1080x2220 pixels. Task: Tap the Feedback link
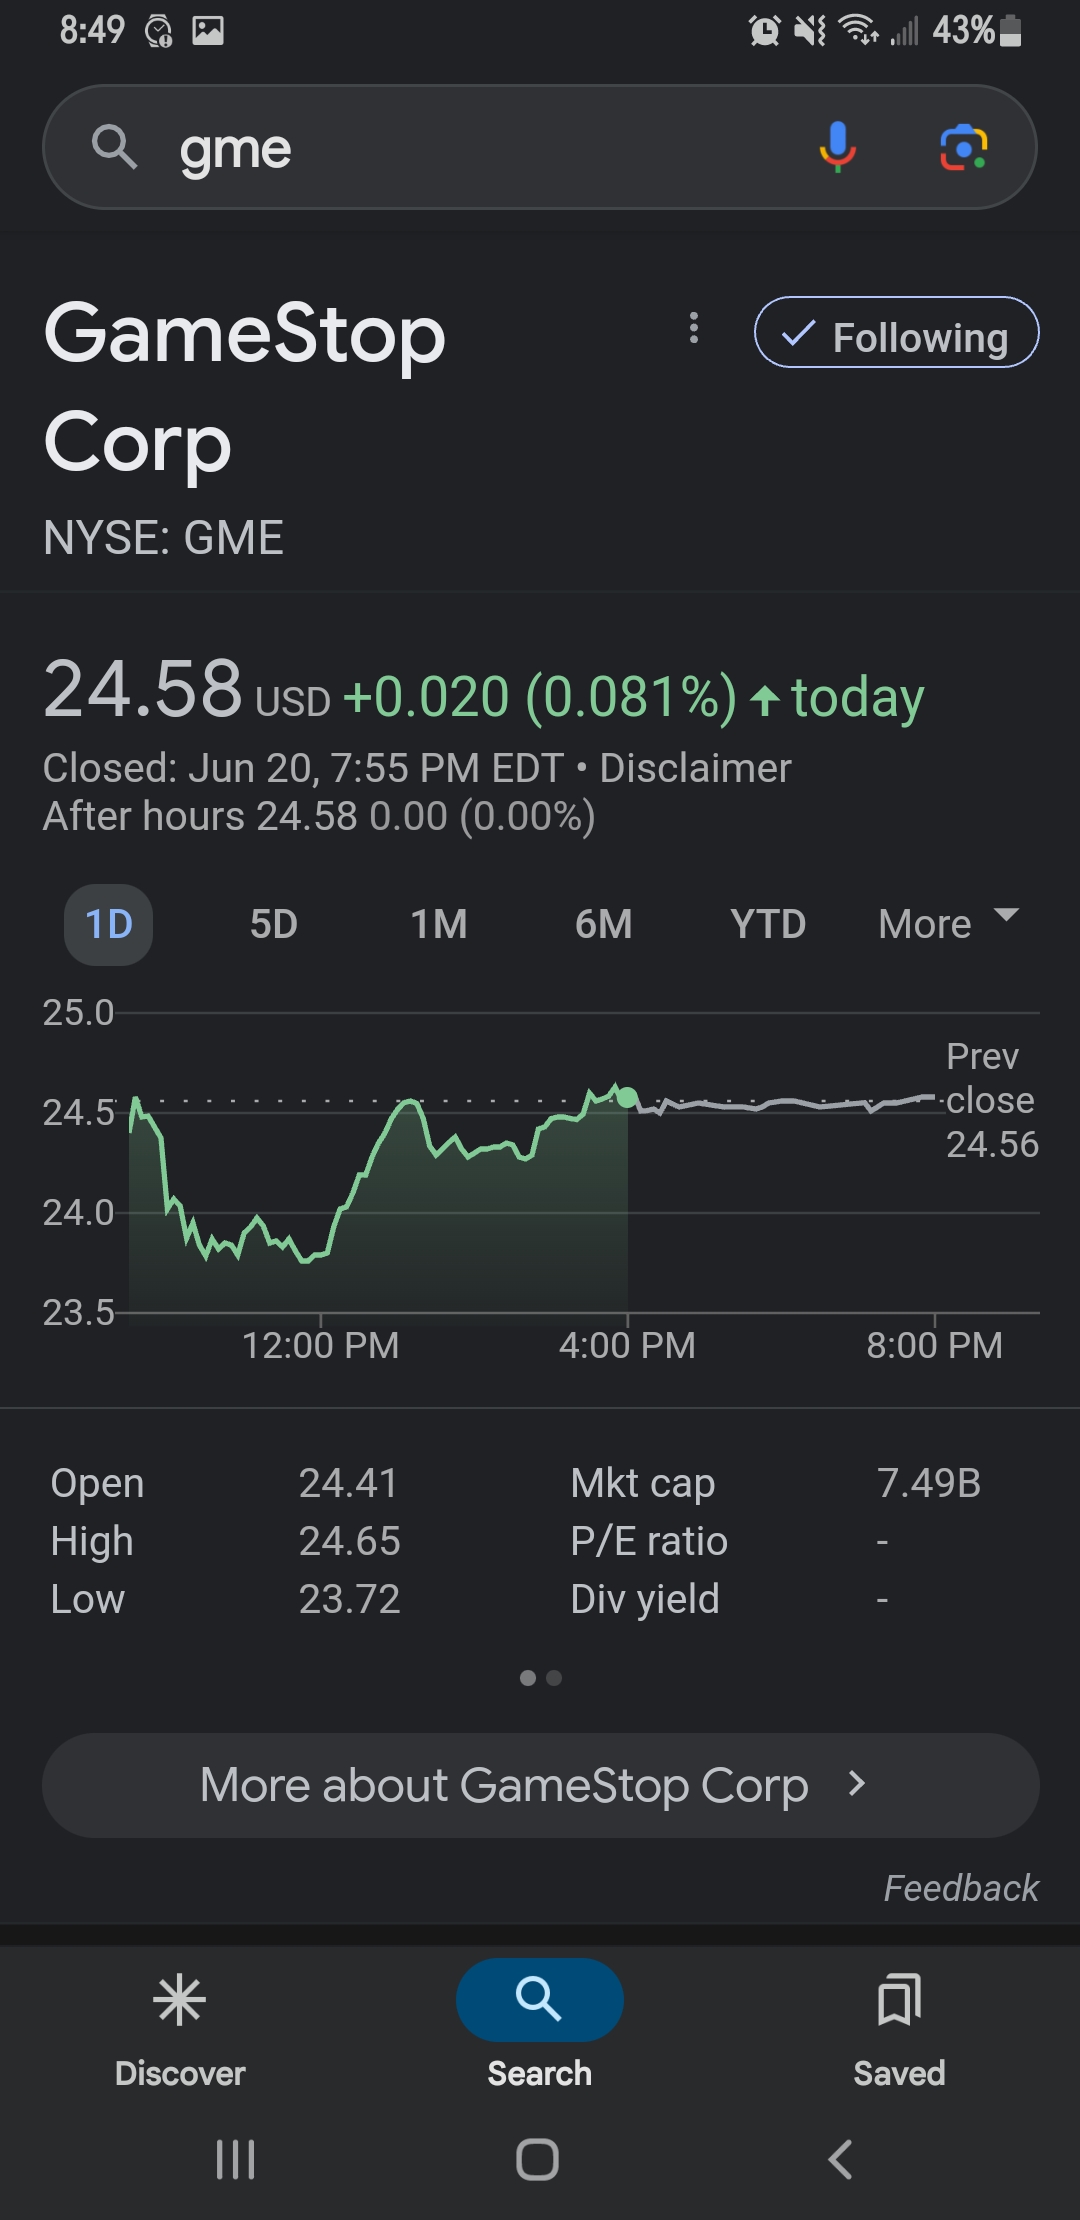960,1888
